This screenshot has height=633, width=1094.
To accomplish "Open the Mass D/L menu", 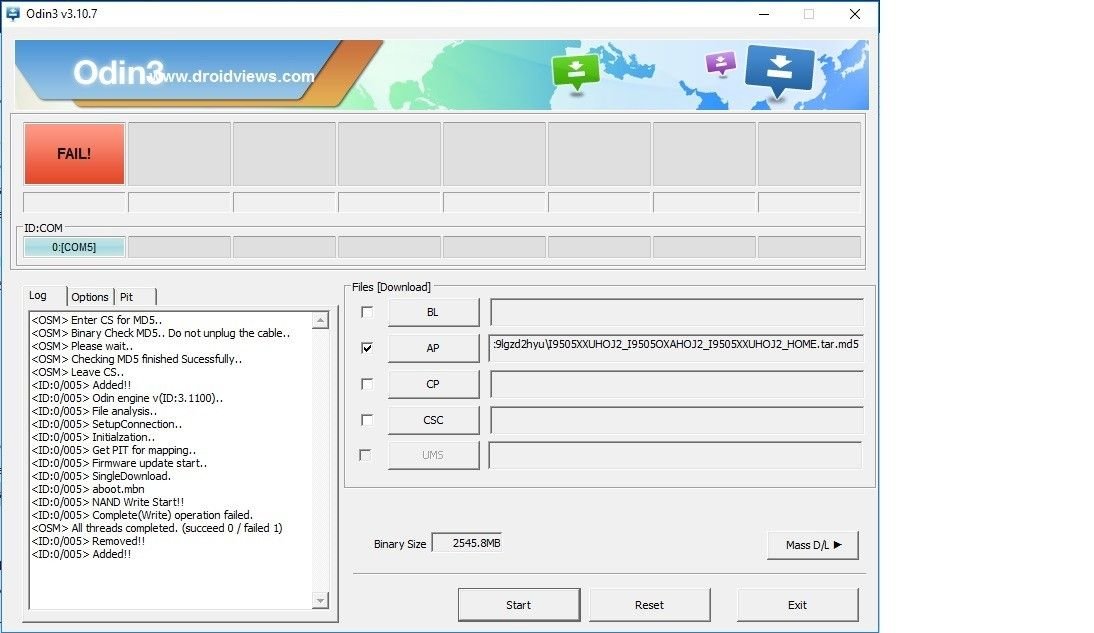I will 813,545.
